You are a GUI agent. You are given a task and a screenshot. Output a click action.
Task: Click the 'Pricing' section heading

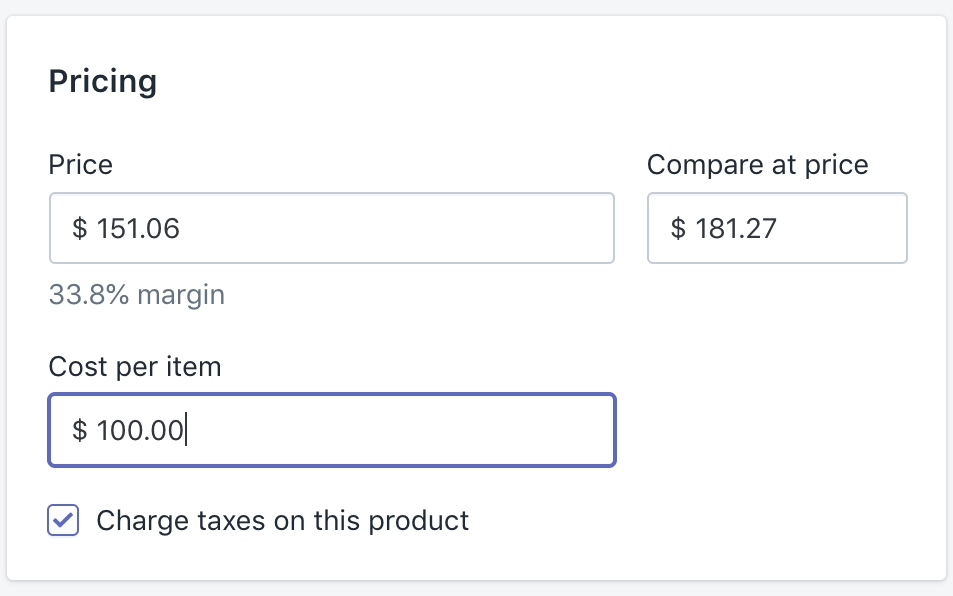point(103,82)
